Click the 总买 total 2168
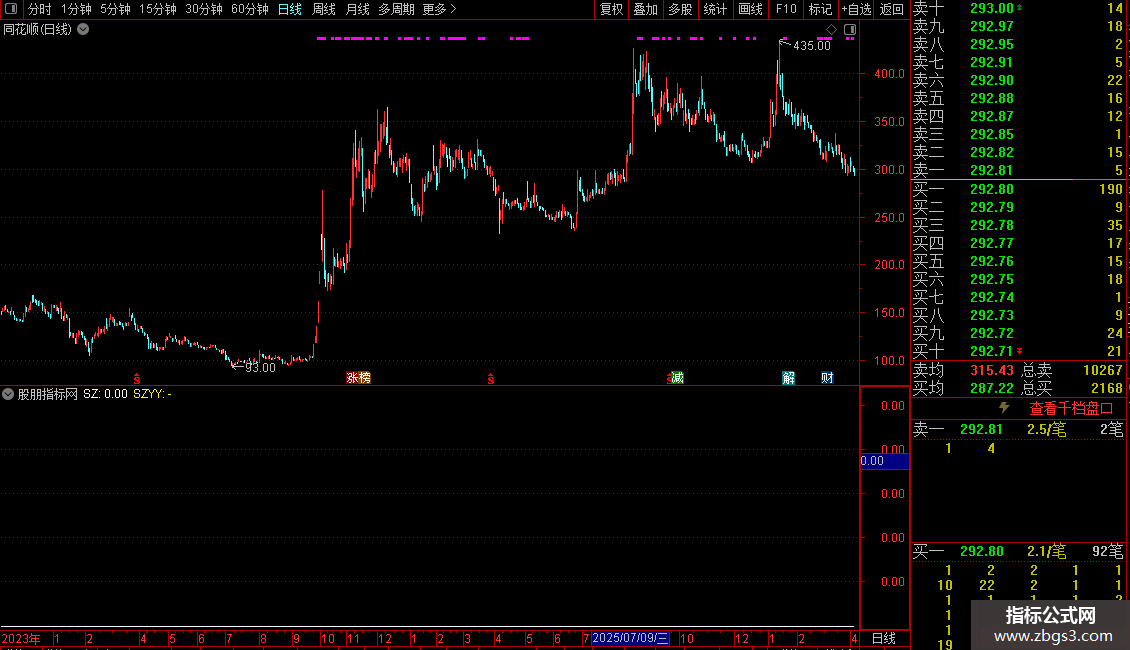 tap(1107, 388)
